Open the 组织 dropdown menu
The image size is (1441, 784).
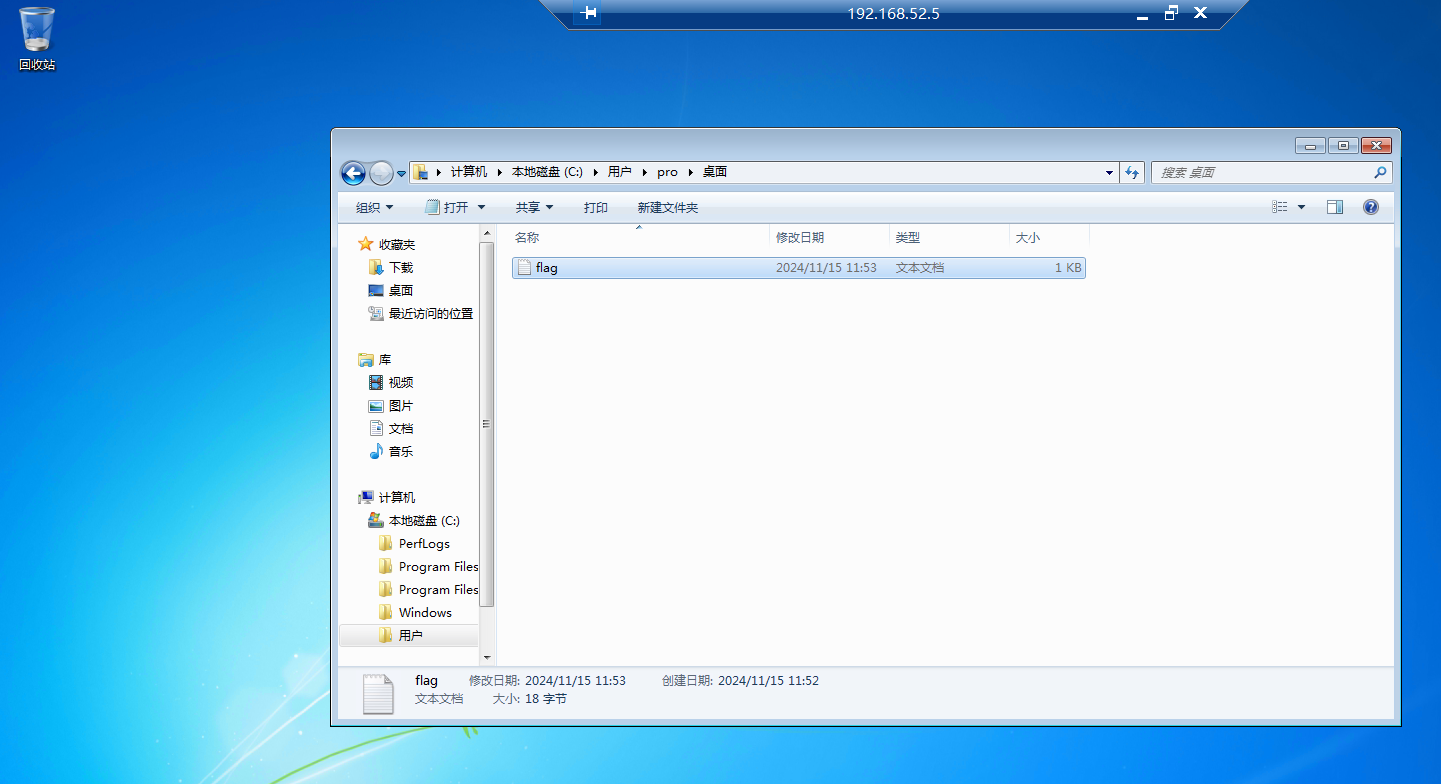point(374,208)
